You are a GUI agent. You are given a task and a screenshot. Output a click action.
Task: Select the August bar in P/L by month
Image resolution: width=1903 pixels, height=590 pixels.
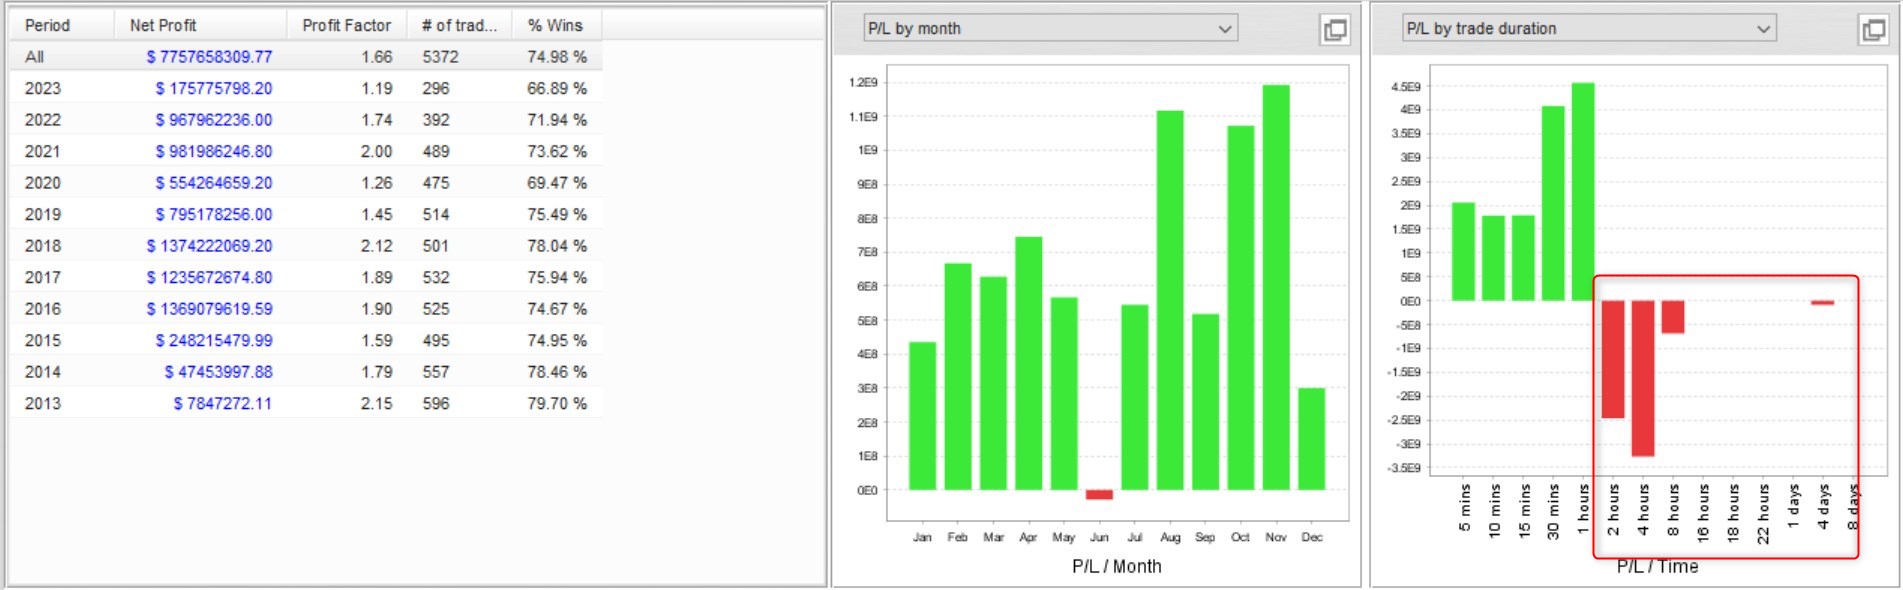point(1170,300)
